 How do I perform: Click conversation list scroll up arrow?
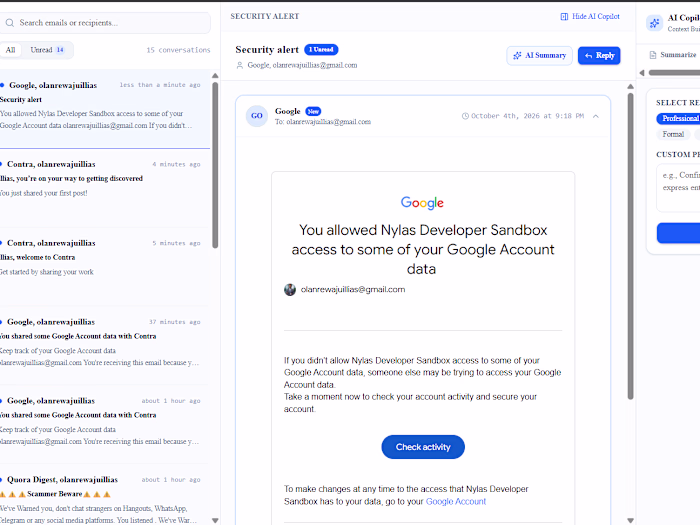click(215, 75)
